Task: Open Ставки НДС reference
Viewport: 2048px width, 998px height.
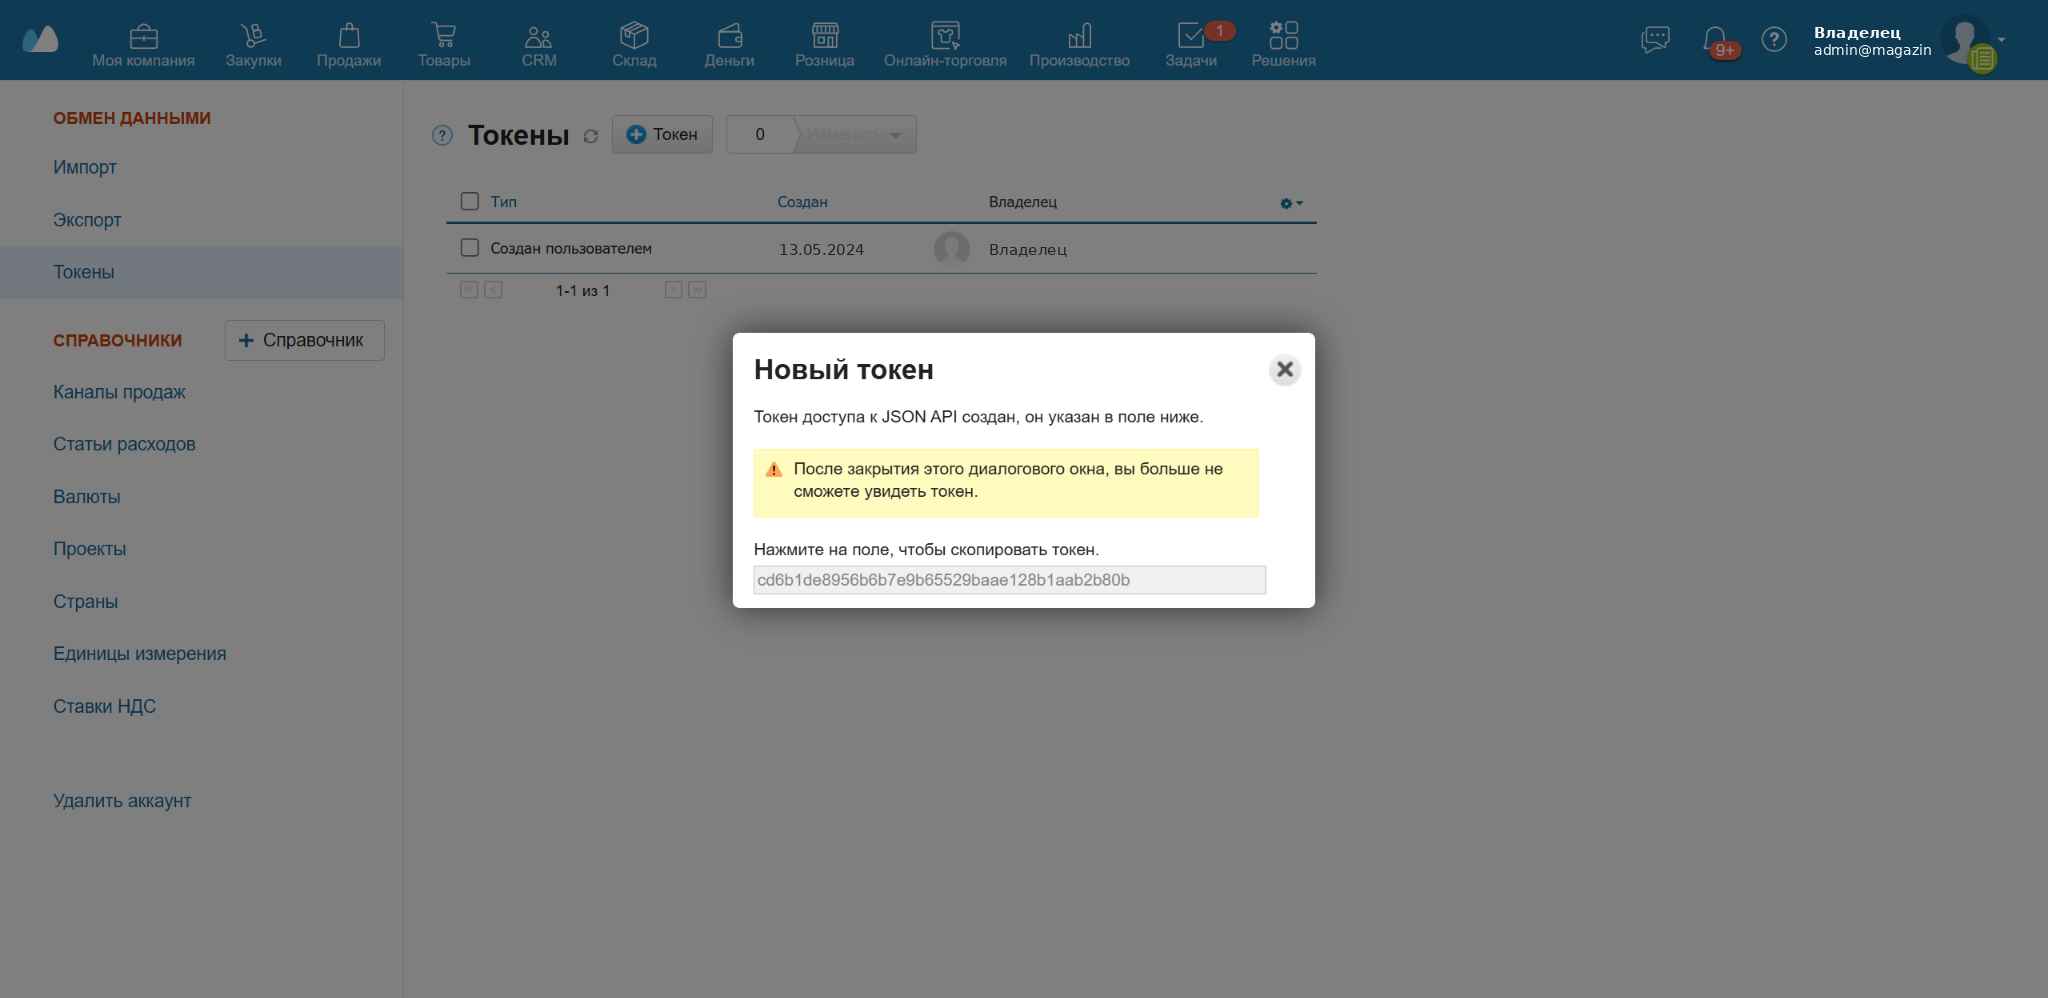Action: tap(105, 706)
